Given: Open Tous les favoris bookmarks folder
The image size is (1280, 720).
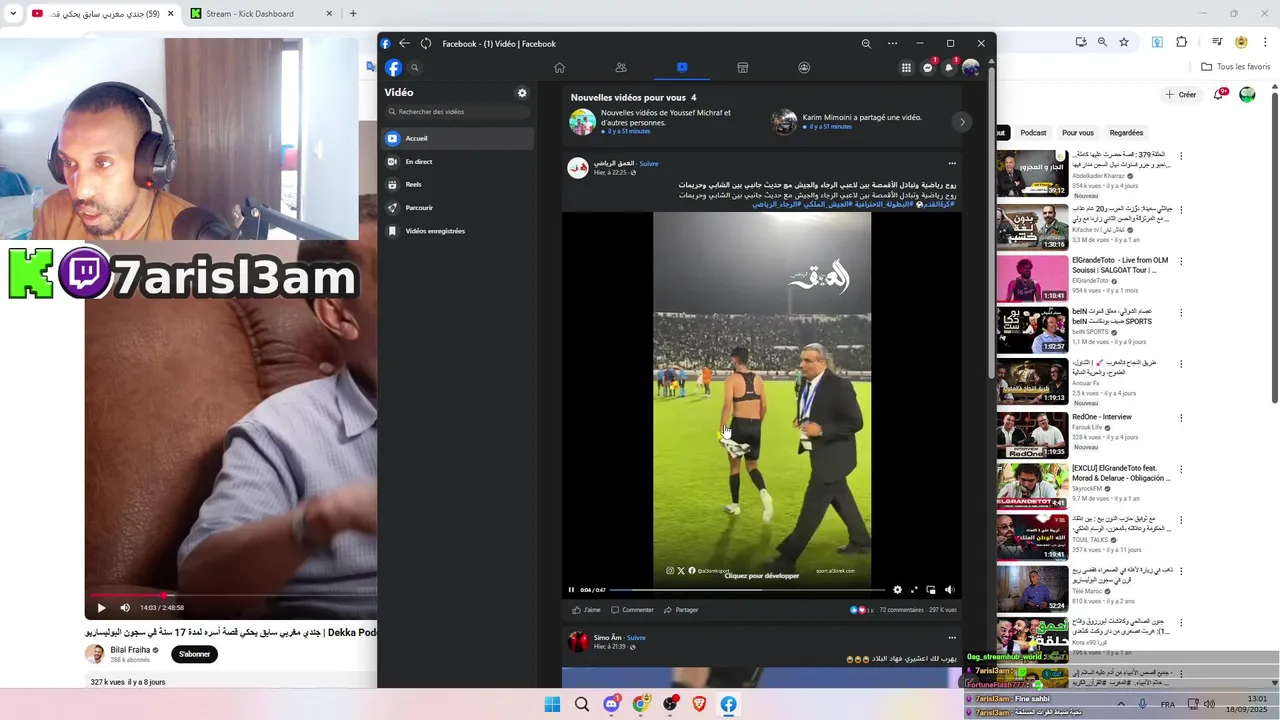Looking at the screenshot, I should click(x=1236, y=67).
